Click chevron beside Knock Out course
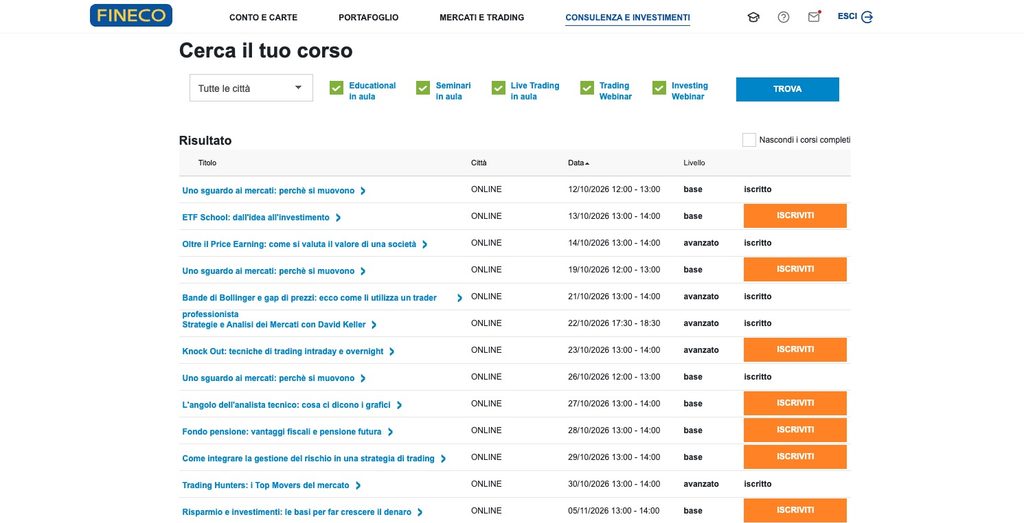 click(392, 351)
